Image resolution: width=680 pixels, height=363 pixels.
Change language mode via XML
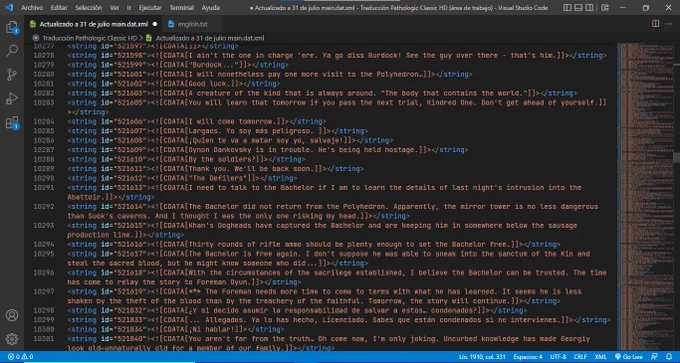(x=601, y=357)
